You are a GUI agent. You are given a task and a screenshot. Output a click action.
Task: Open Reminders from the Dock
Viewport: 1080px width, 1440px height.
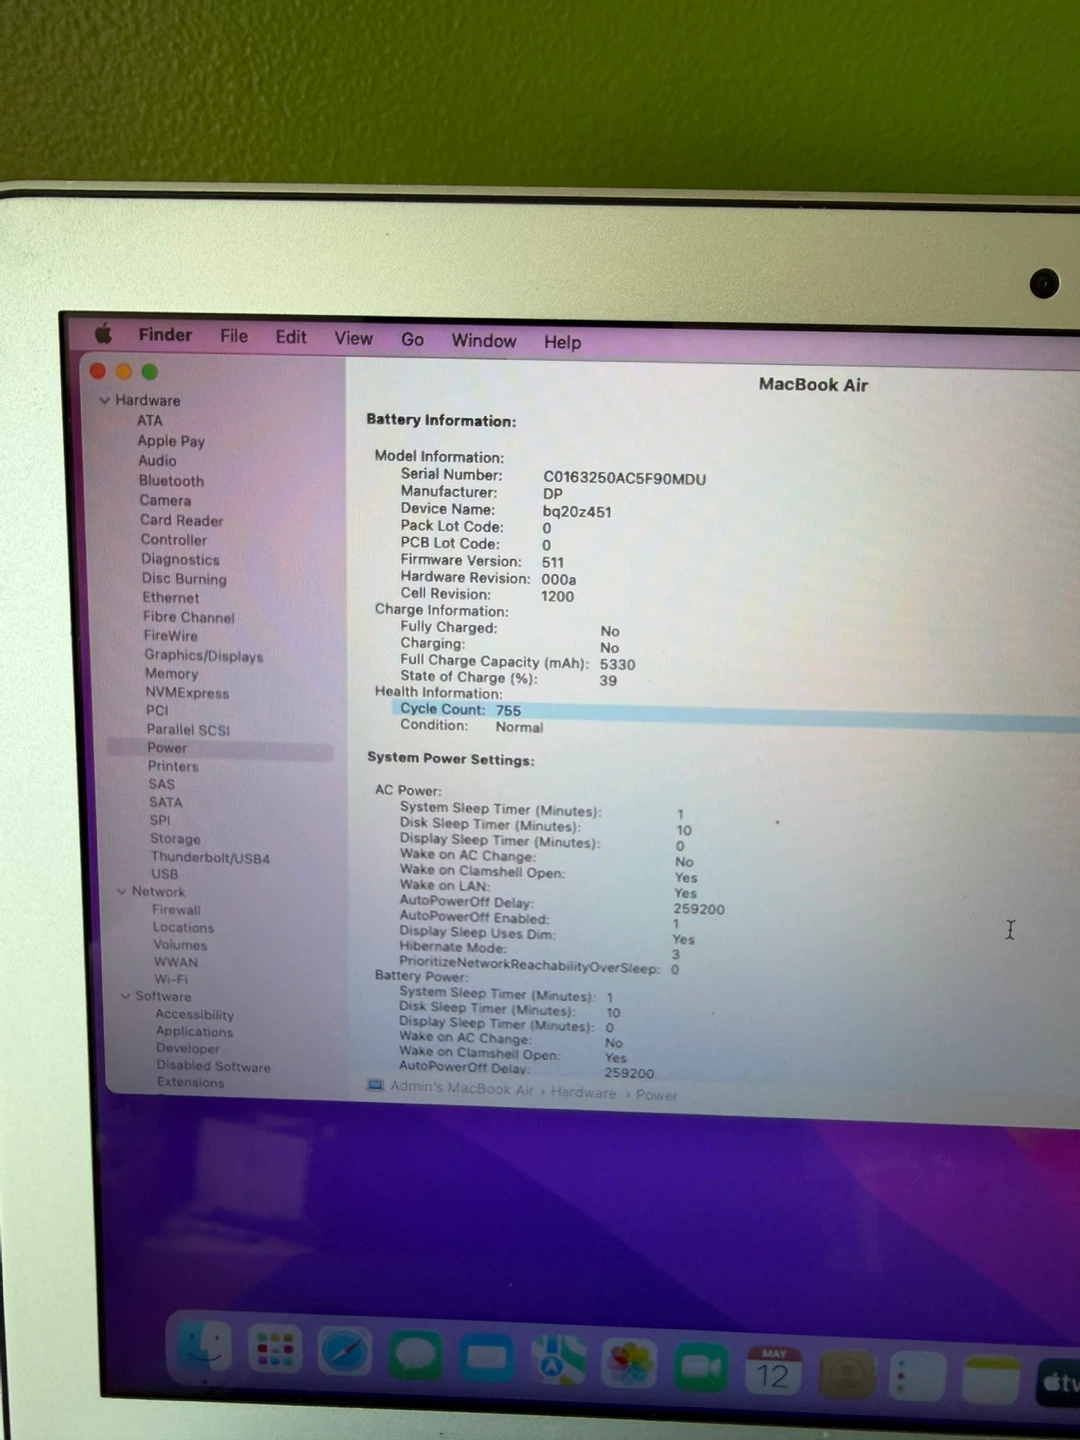pos(918,1376)
